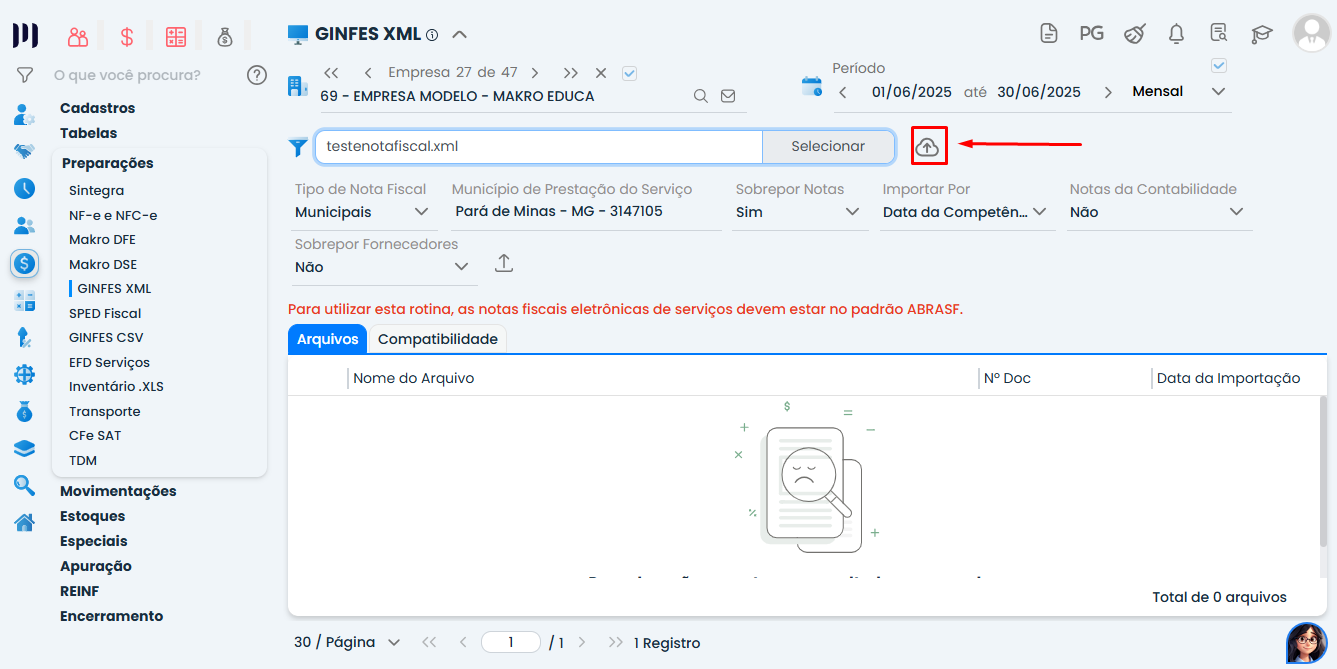This screenshot has width=1337, height=669.
Task: Go to next company arrow
Action: pyautogui.click(x=535, y=73)
